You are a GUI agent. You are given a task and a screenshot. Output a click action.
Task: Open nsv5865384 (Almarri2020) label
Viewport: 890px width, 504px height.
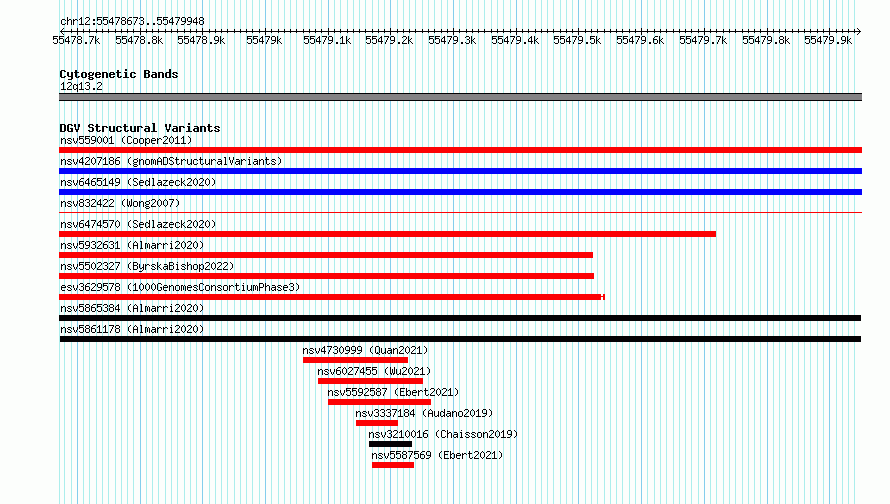click(x=132, y=308)
